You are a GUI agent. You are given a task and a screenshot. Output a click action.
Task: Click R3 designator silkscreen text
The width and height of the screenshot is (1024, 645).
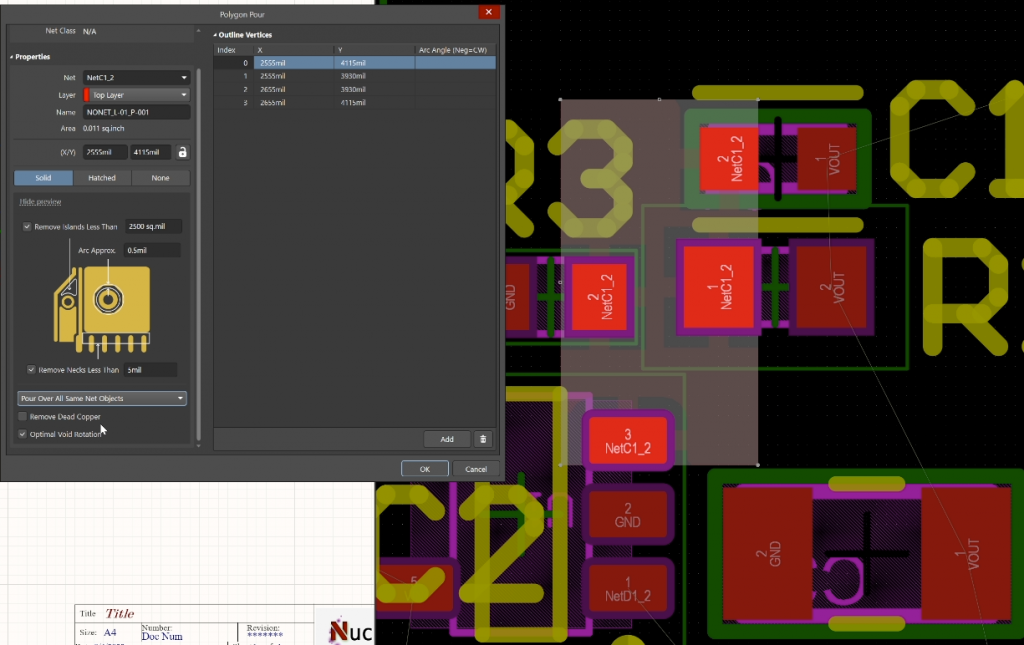569,178
